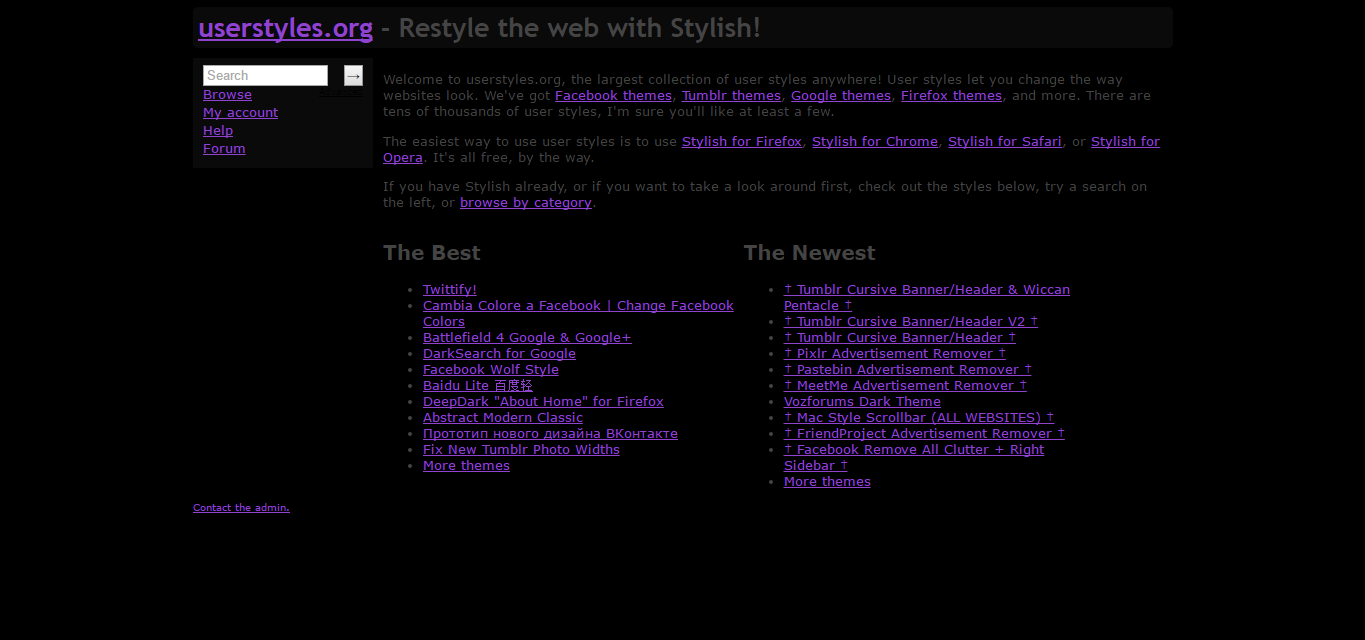The width and height of the screenshot is (1365, 640).
Task: Click into the Search input field
Action: [265, 75]
